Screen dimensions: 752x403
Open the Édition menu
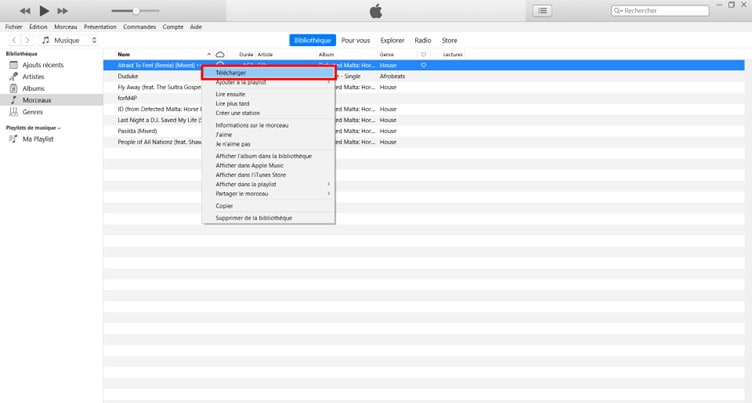[x=38, y=27]
